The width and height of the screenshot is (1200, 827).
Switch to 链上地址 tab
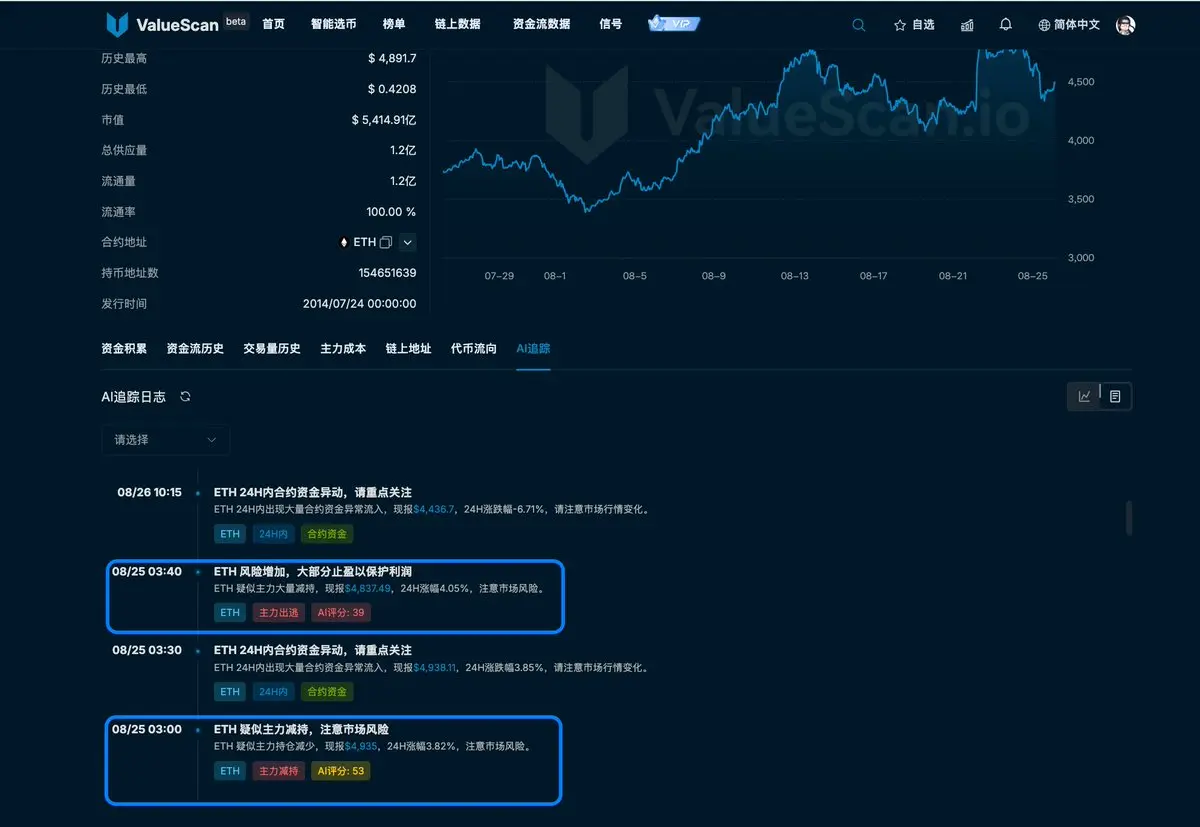click(x=408, y=349)
